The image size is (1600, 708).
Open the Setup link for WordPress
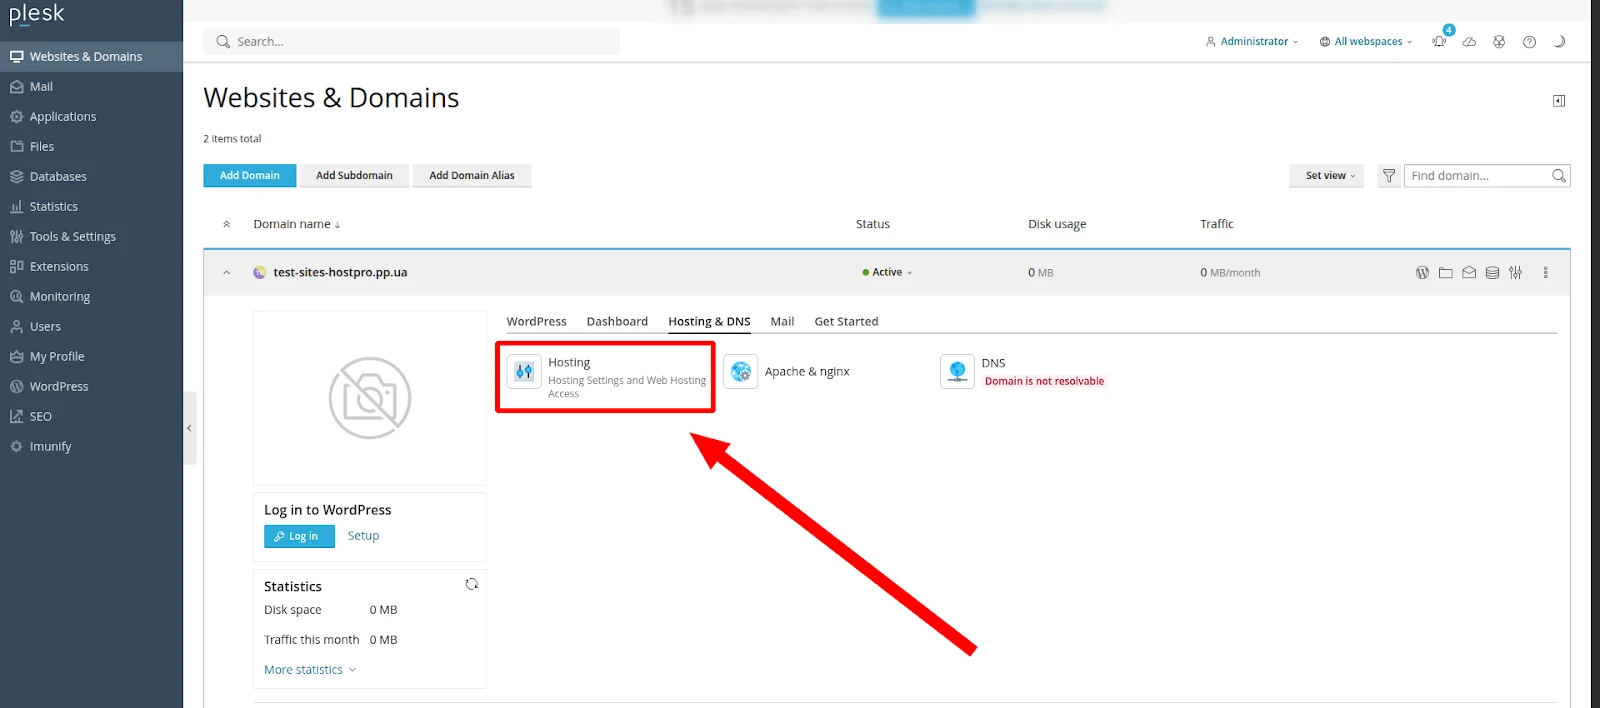coord(363,536)
